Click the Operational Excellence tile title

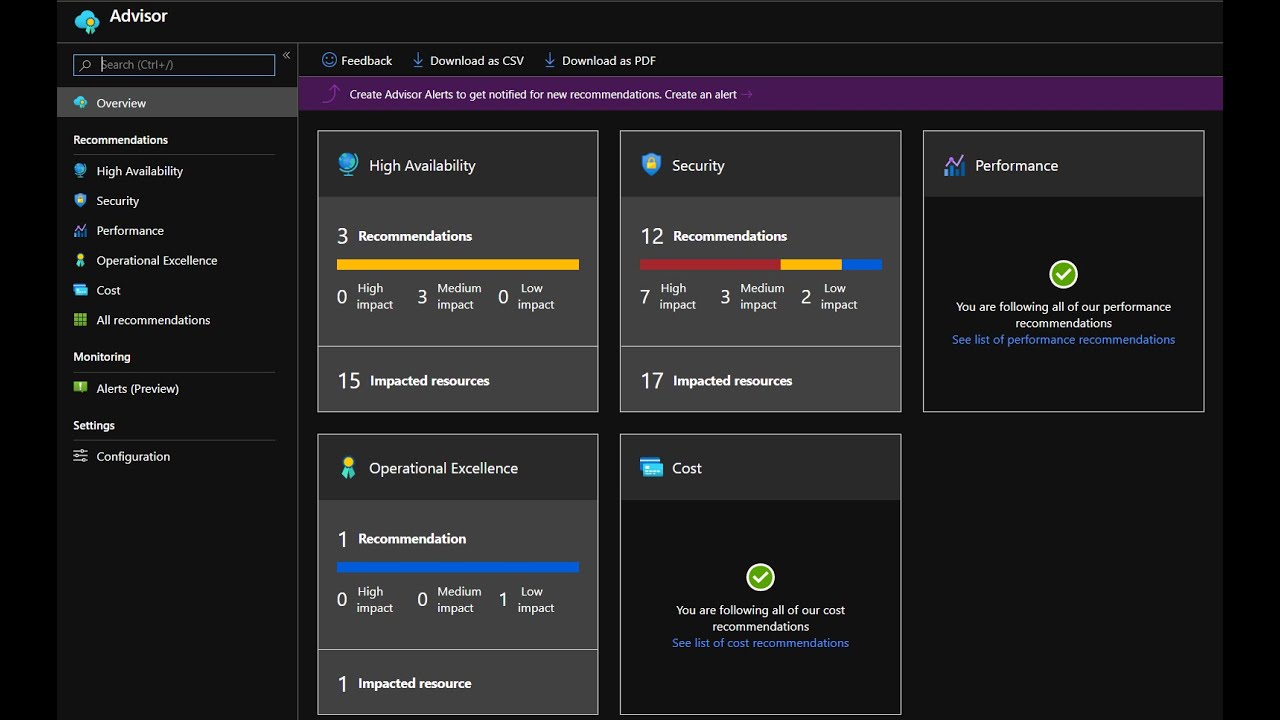[443, 468]
